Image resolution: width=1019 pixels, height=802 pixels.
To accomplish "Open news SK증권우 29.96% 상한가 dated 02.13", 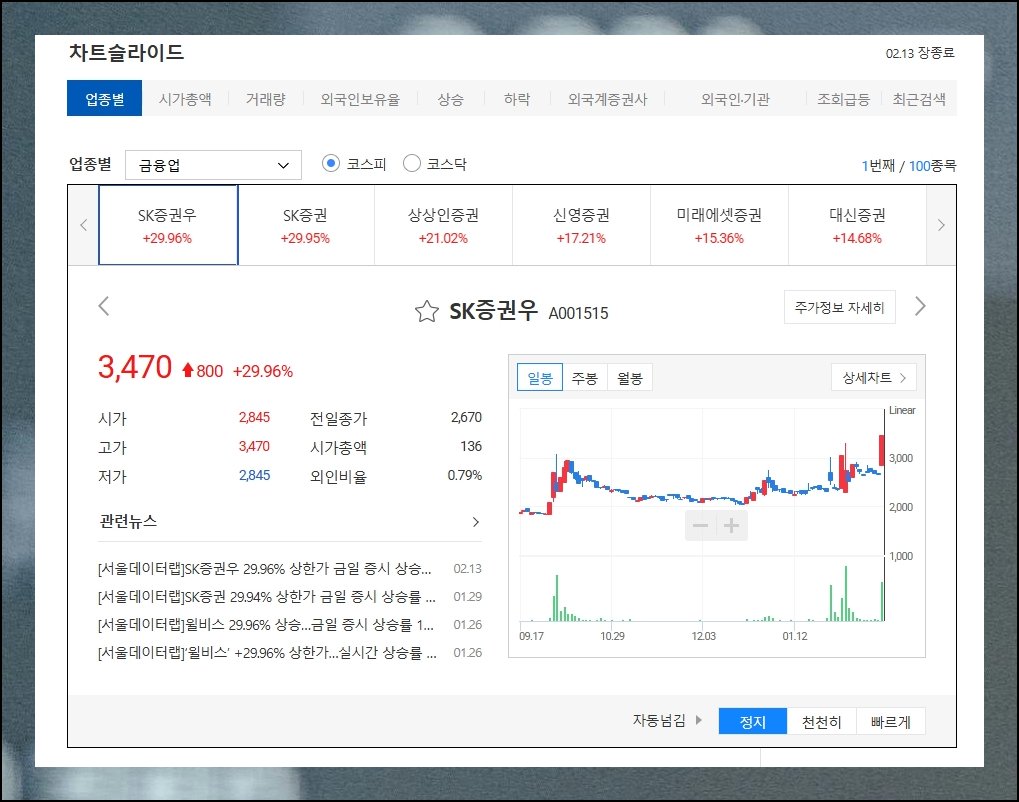I will [264, 569].
